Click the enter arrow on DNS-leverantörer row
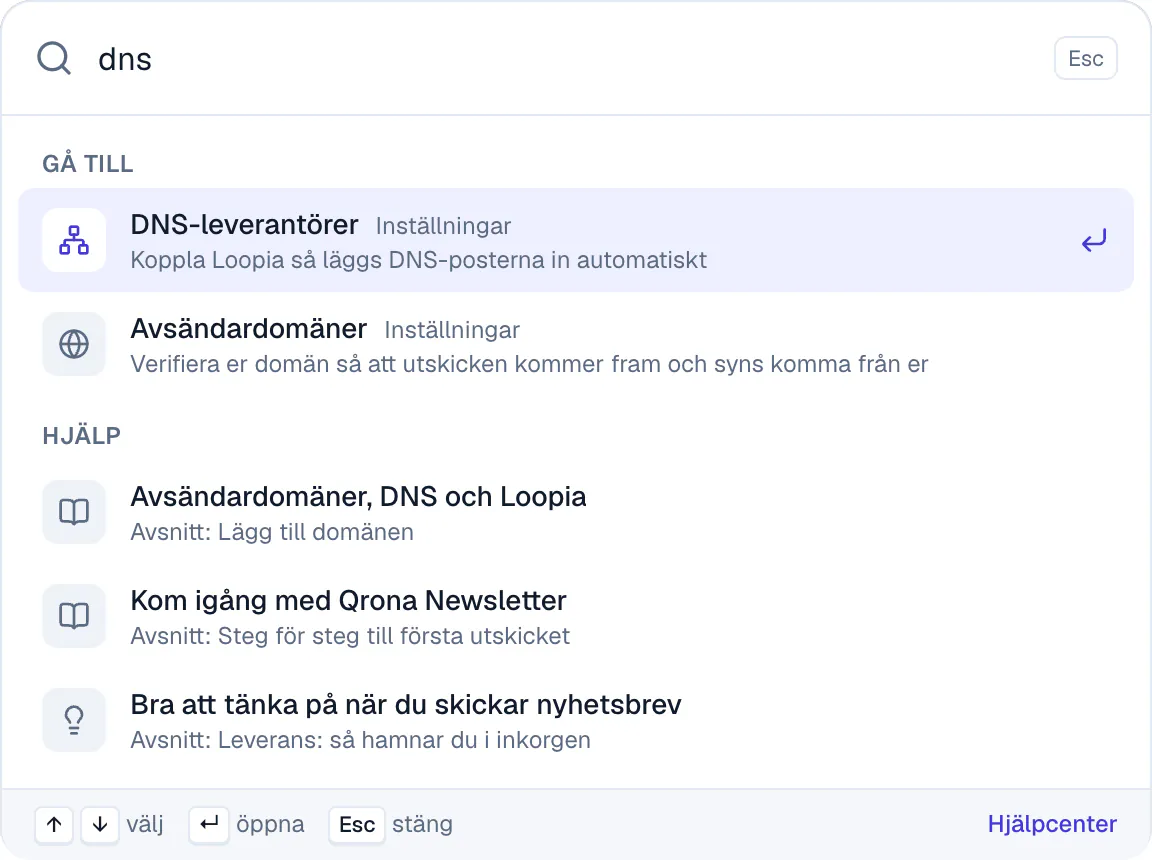This screenshot has width=1152, height=860. (x=1094, y=240)
